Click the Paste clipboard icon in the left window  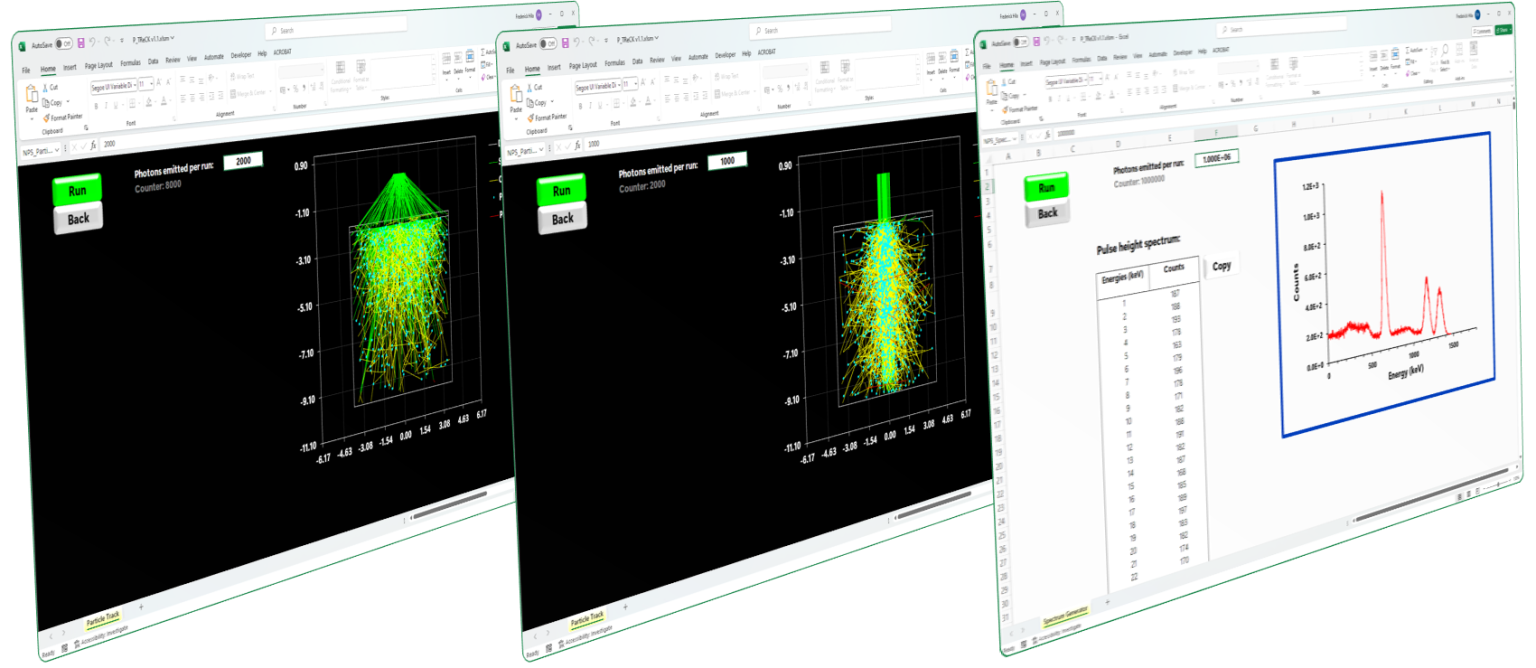32,94
